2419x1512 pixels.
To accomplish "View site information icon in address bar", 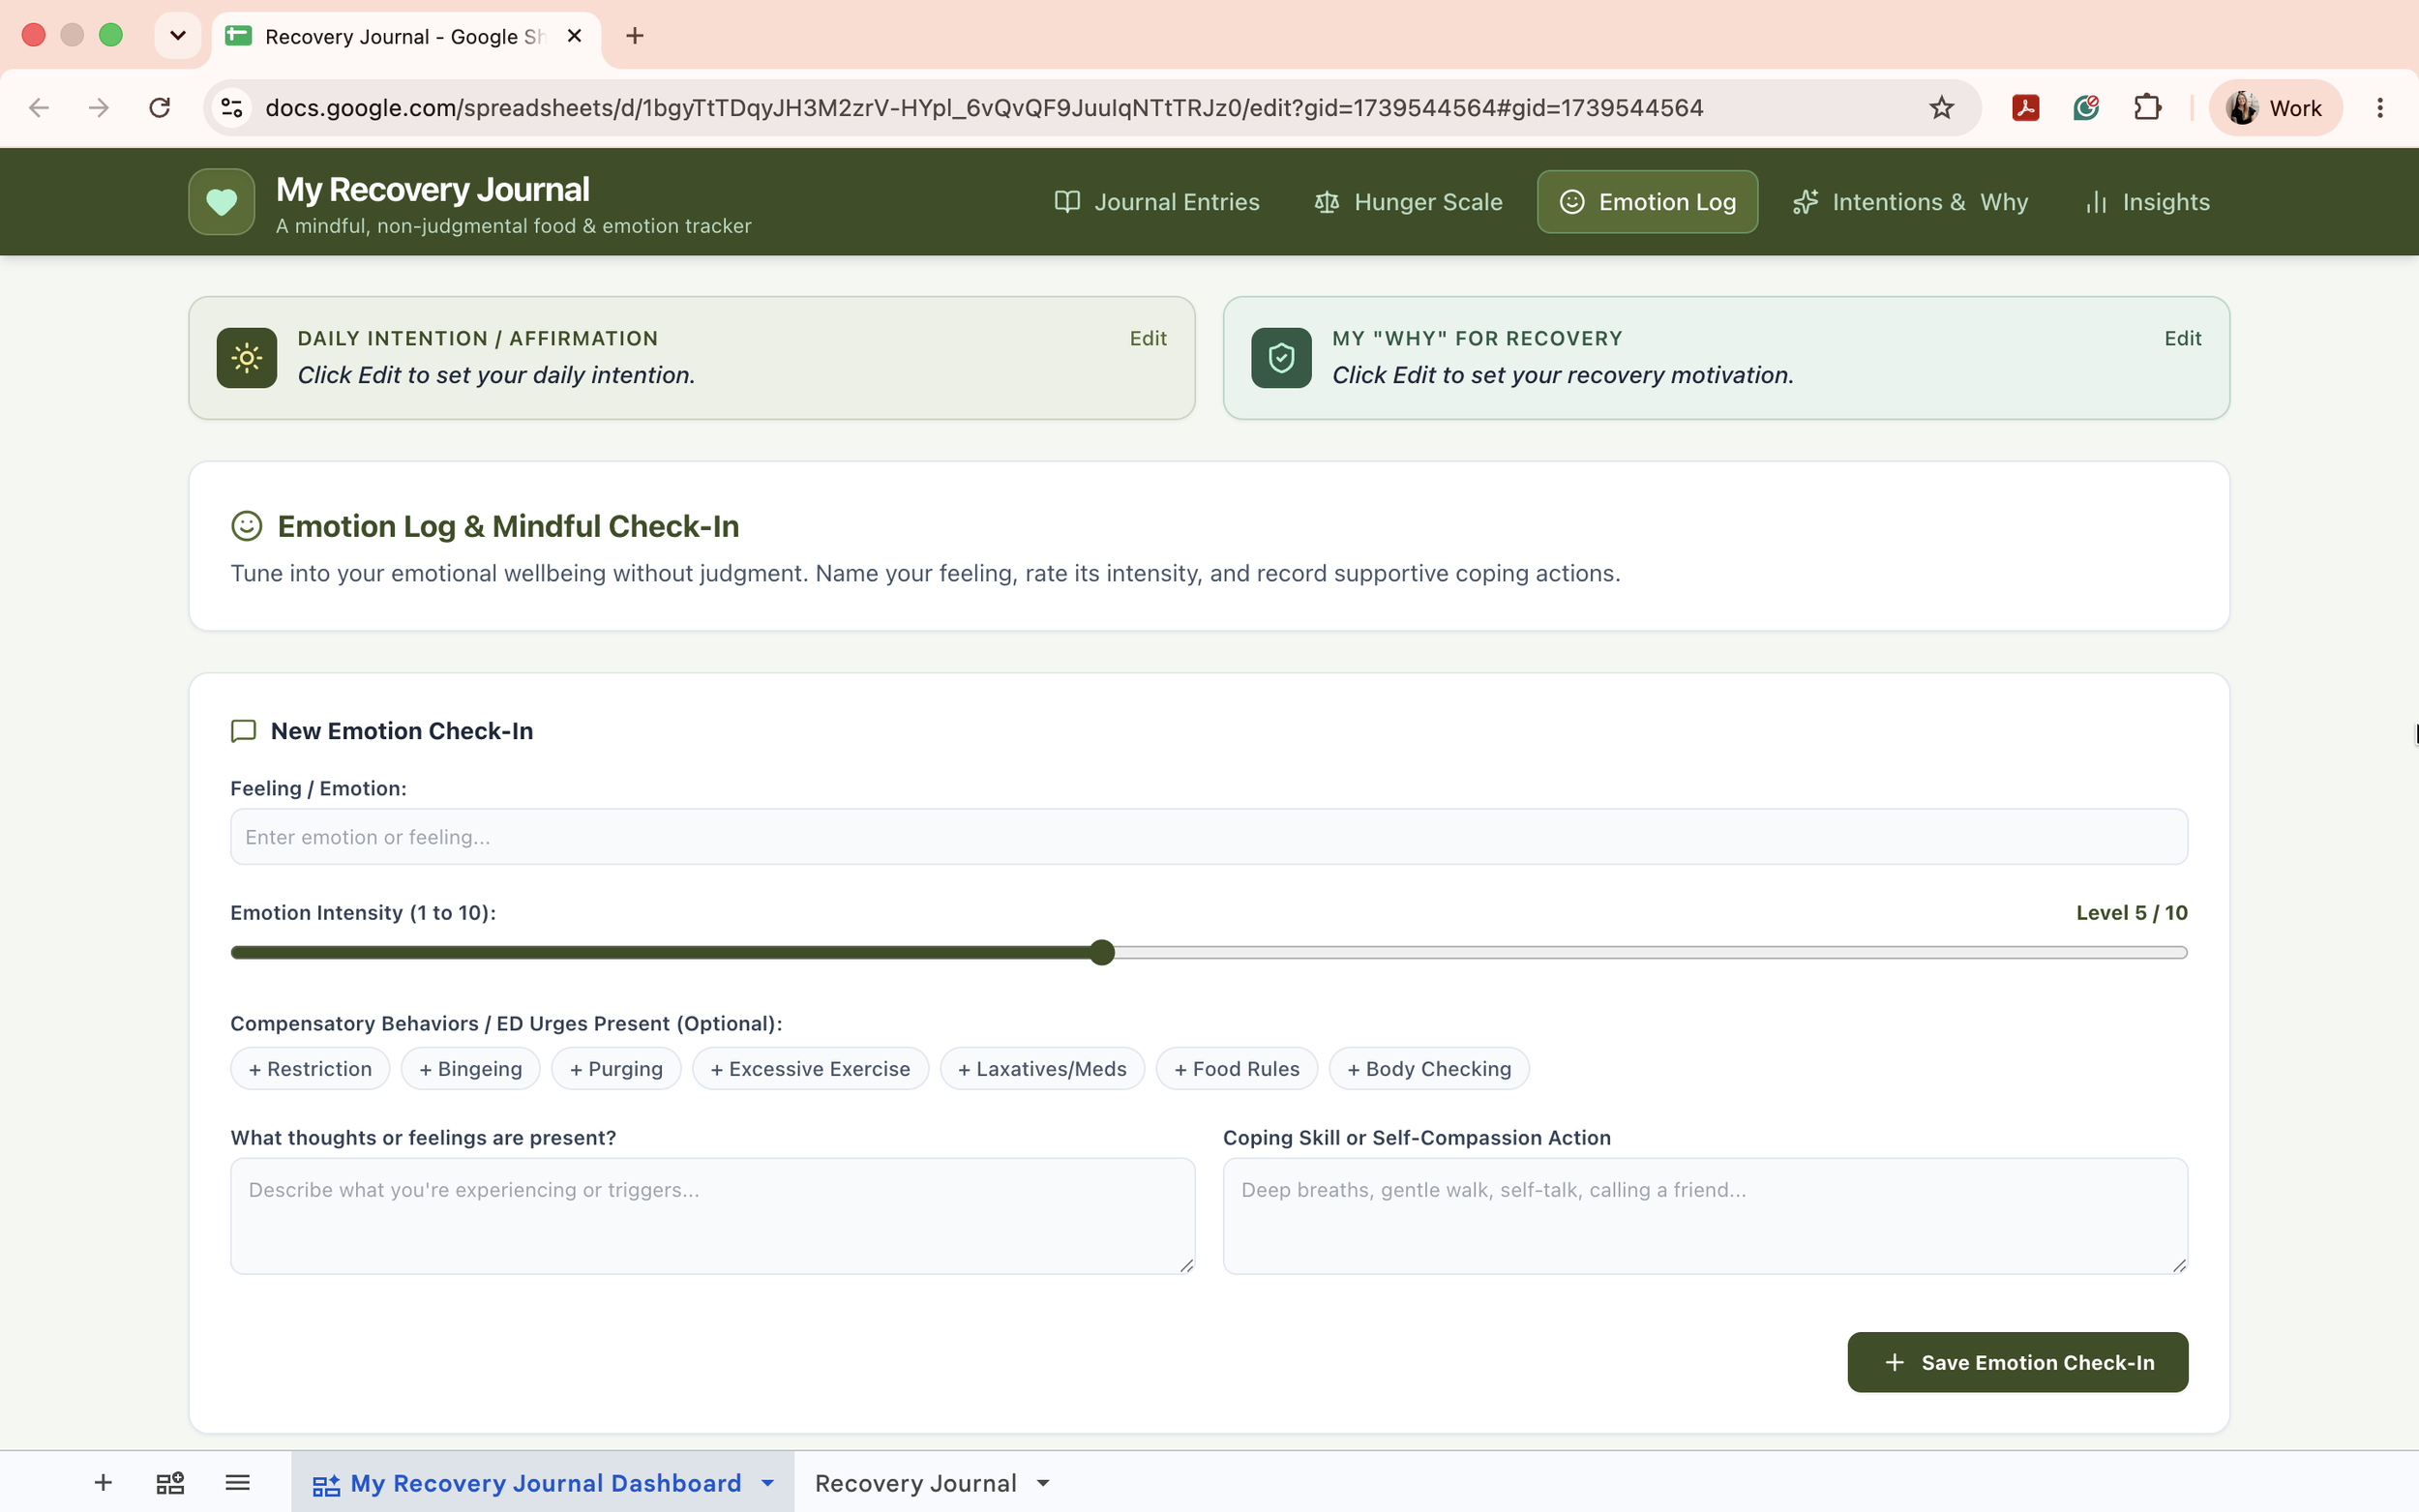I will (x=232, y=108).
